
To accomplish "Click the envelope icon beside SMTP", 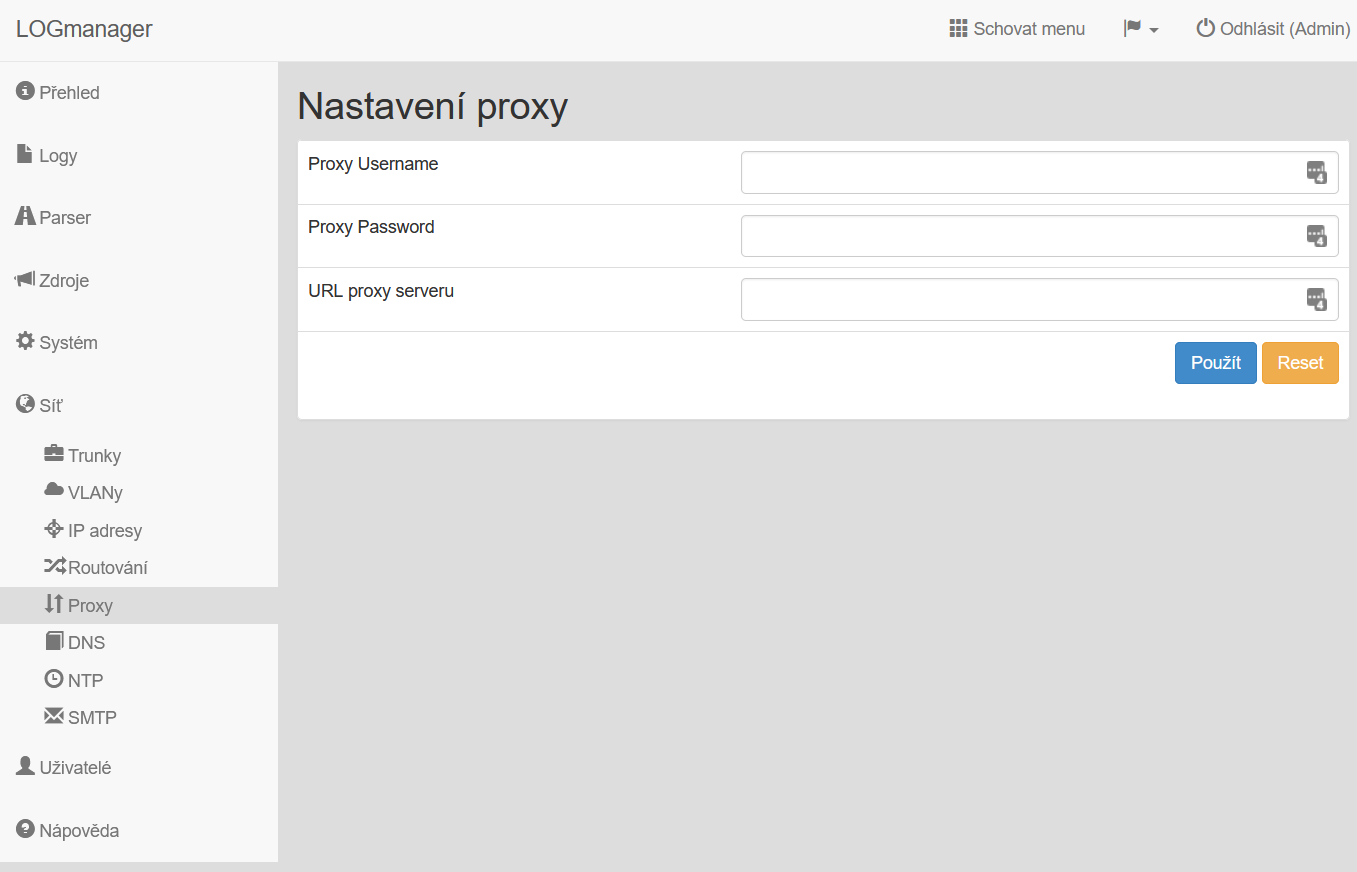I will tap(54, 716).
